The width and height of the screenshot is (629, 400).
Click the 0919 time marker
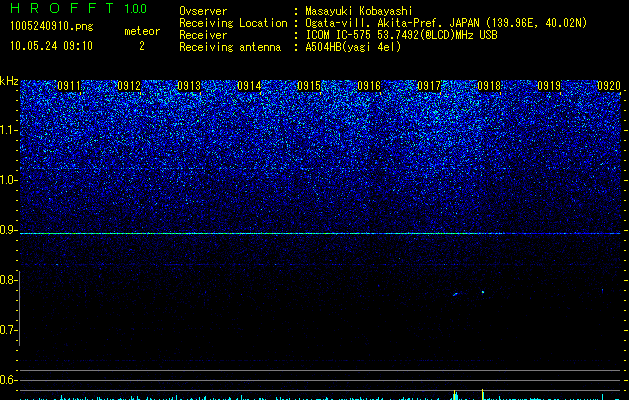click(549, 86)
